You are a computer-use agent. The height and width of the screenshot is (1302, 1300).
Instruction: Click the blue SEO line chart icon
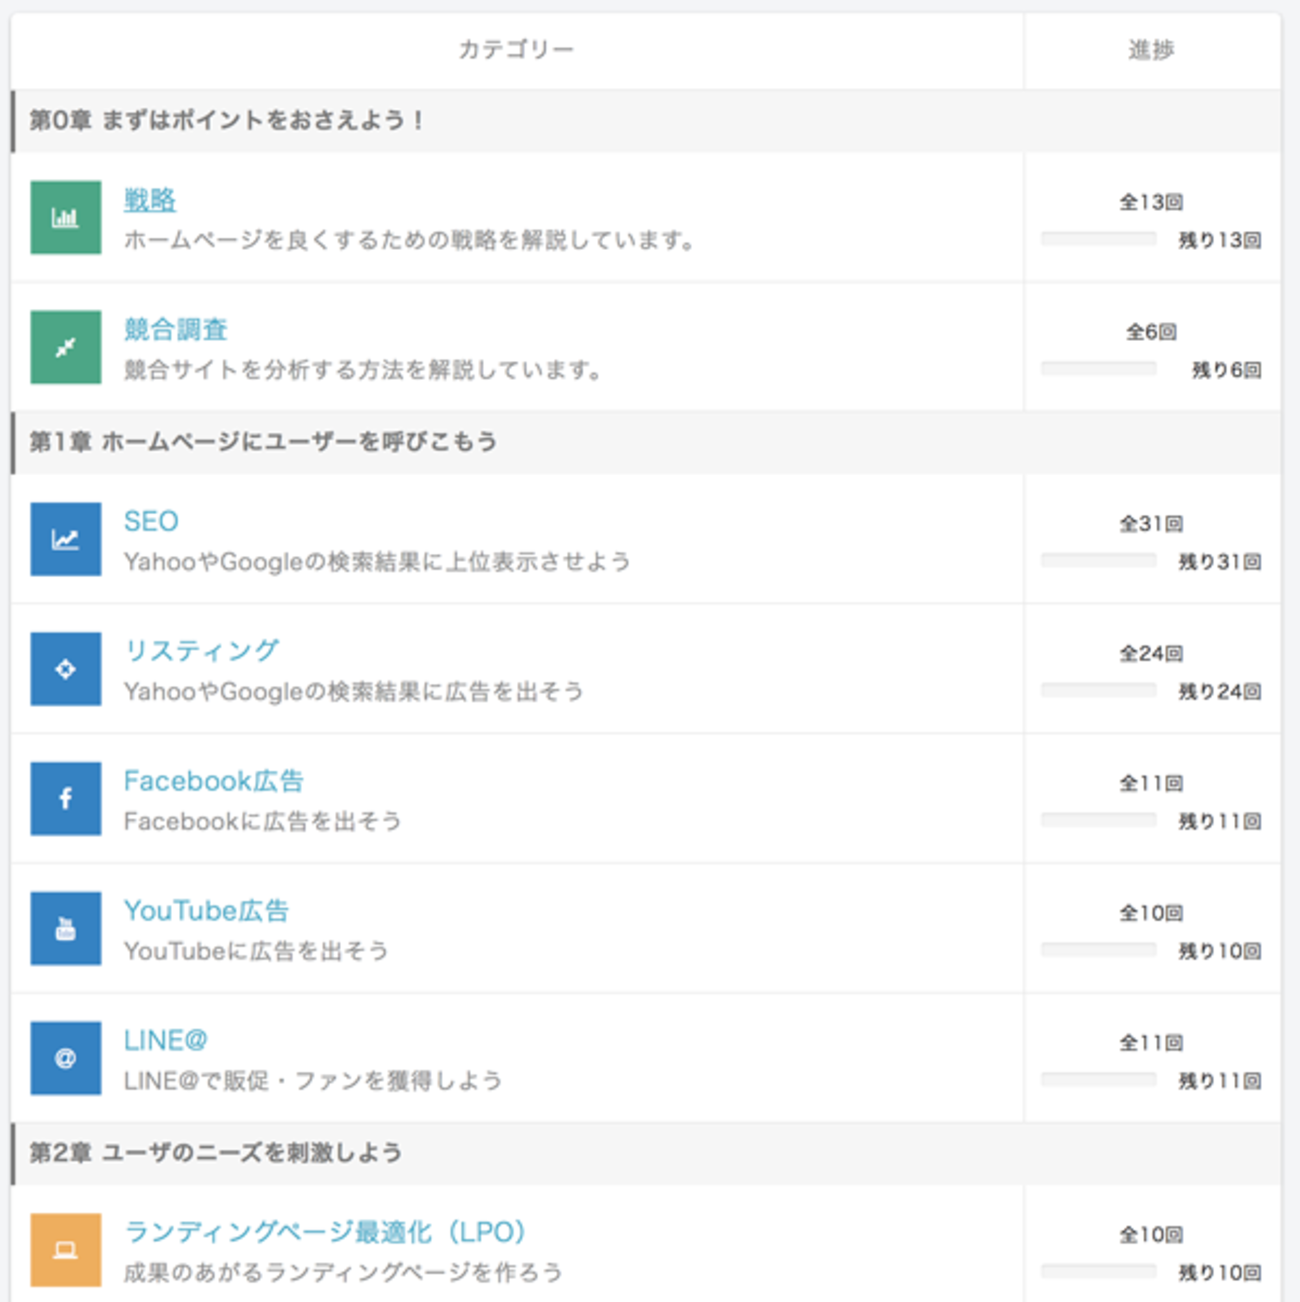[x=65, y=540]
